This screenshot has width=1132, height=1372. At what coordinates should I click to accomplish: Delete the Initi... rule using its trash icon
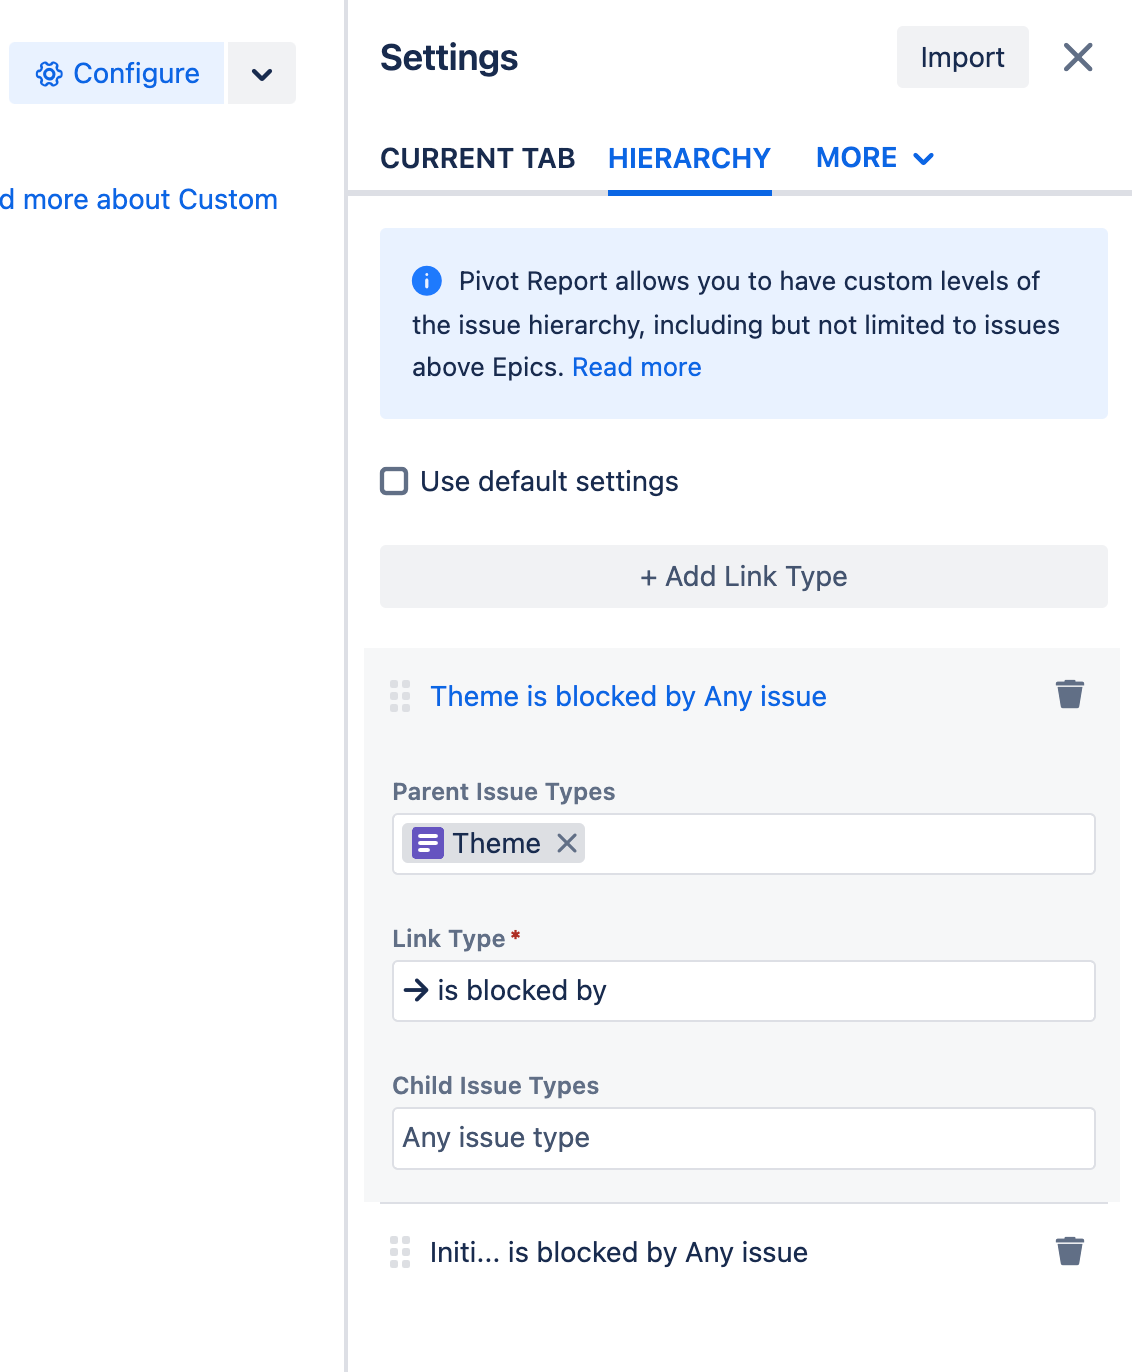coord(1068,1251)
